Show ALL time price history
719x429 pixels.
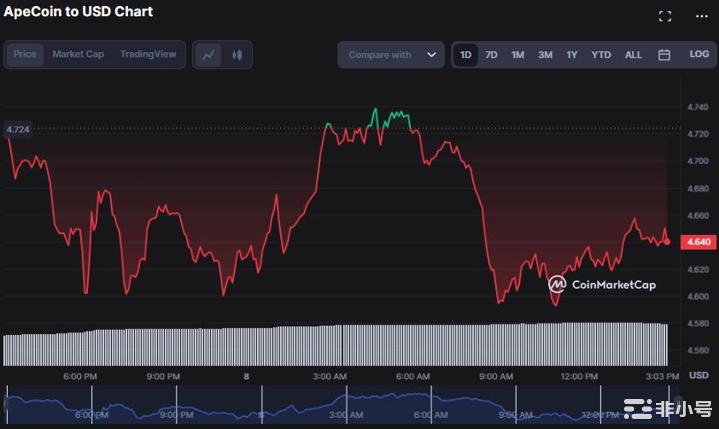633,55
